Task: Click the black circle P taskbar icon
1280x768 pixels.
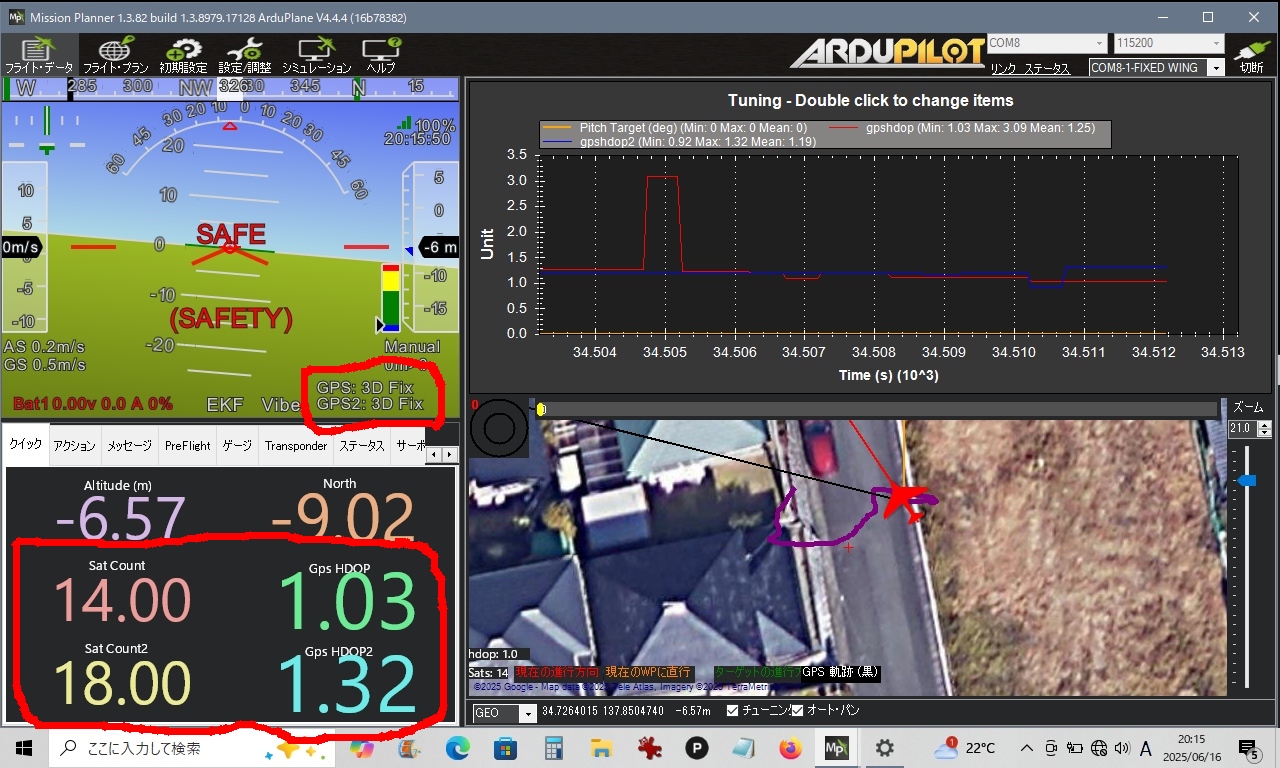Action: [x=696, y=748]
